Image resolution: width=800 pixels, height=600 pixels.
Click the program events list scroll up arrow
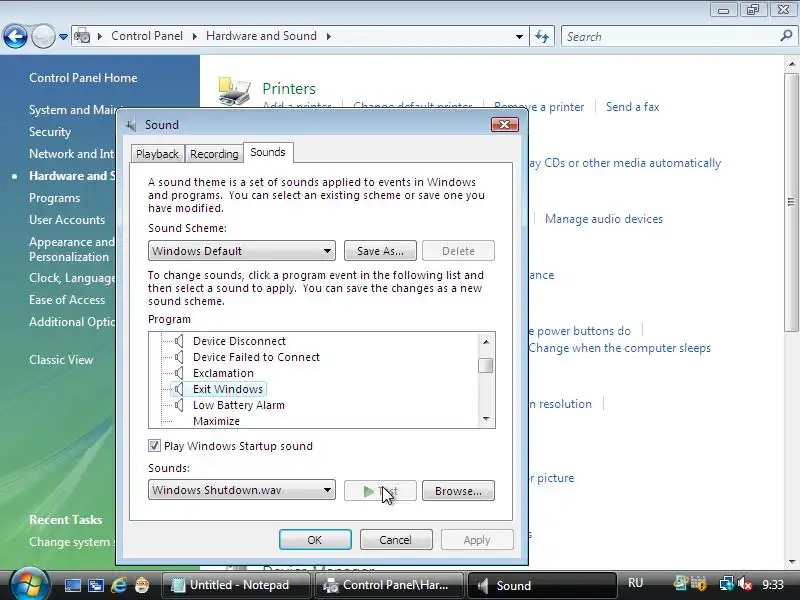pos(486,341)
